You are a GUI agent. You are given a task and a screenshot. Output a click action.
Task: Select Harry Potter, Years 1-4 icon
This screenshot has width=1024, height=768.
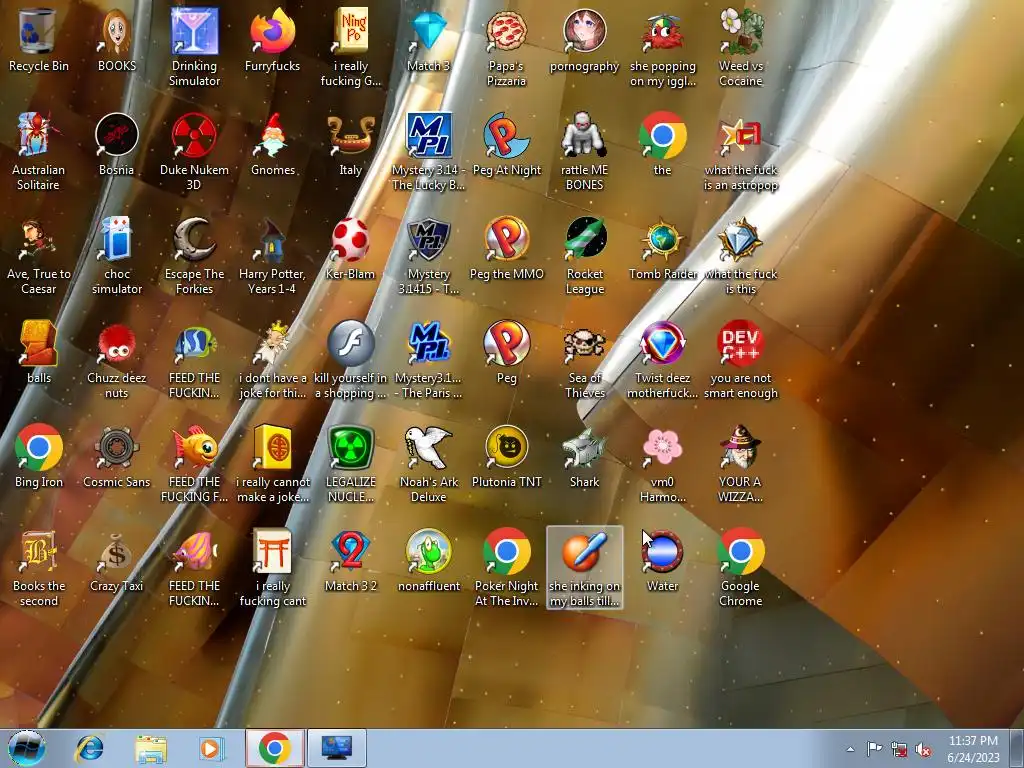[272, 240]
